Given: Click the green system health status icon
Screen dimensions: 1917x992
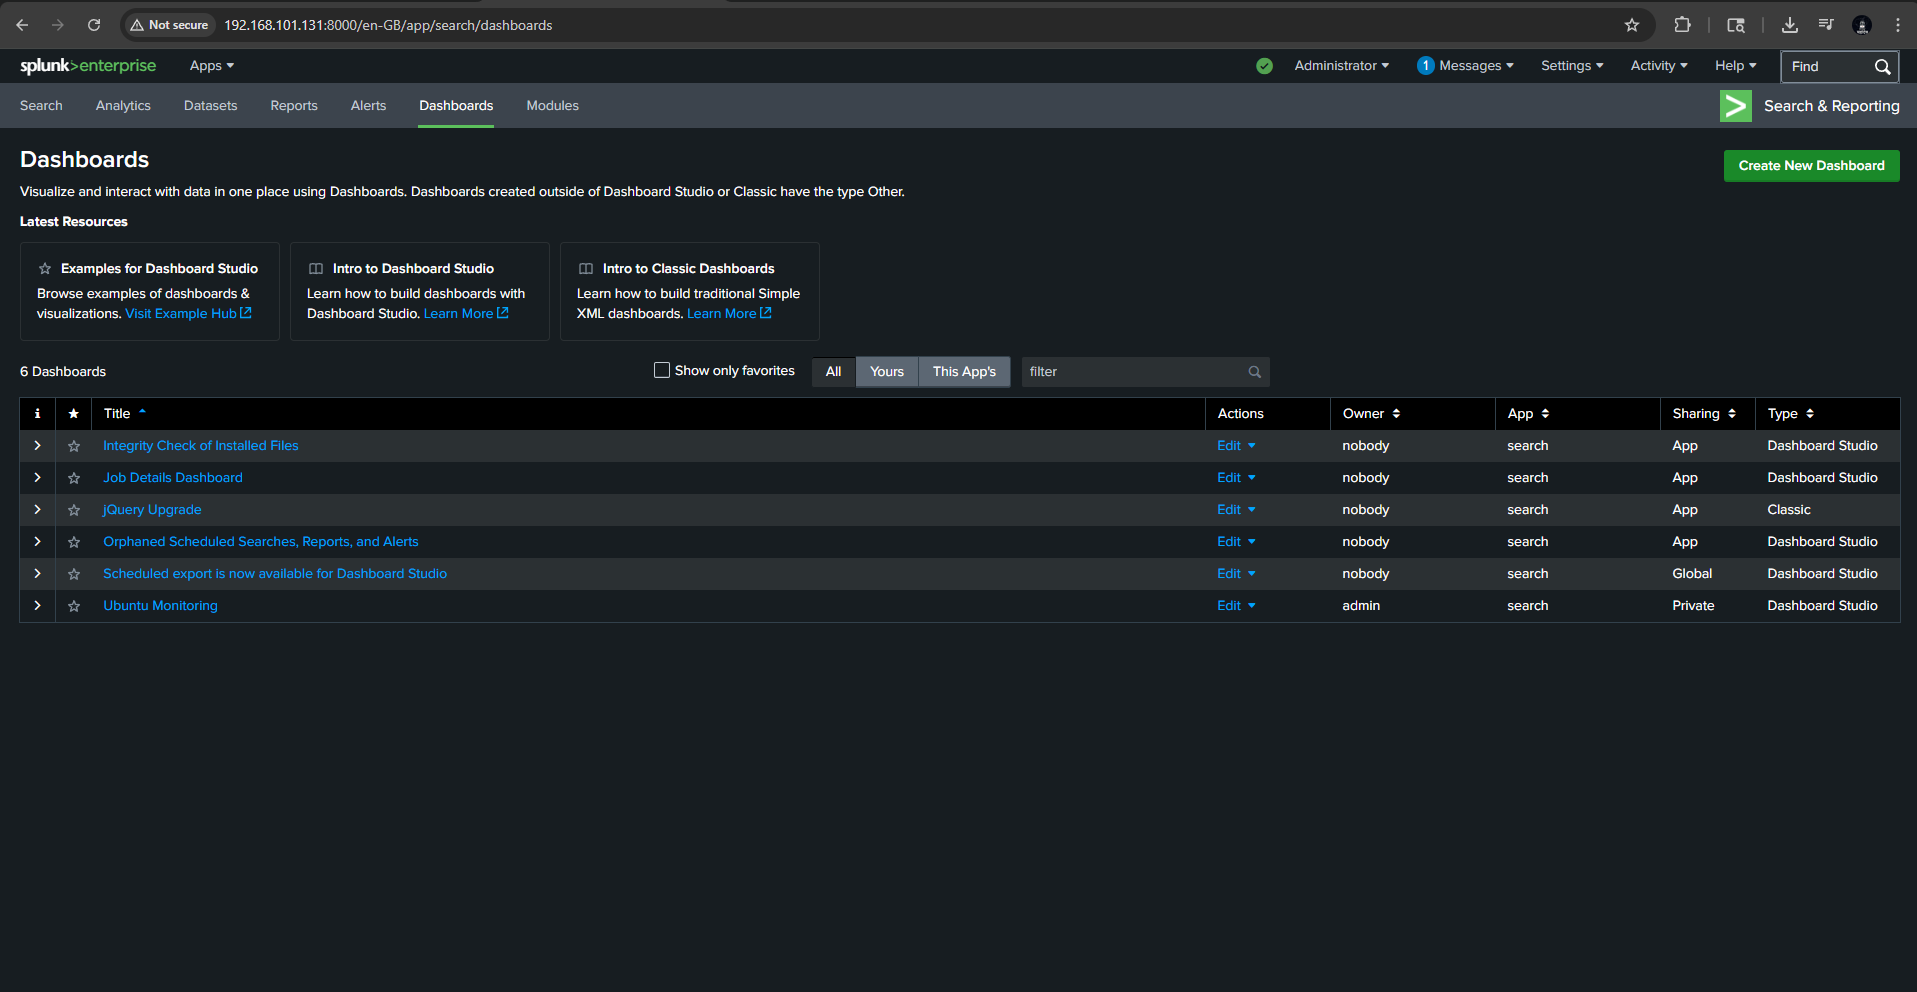Looking at the screenshot, I should click(x=1264, y=66).
